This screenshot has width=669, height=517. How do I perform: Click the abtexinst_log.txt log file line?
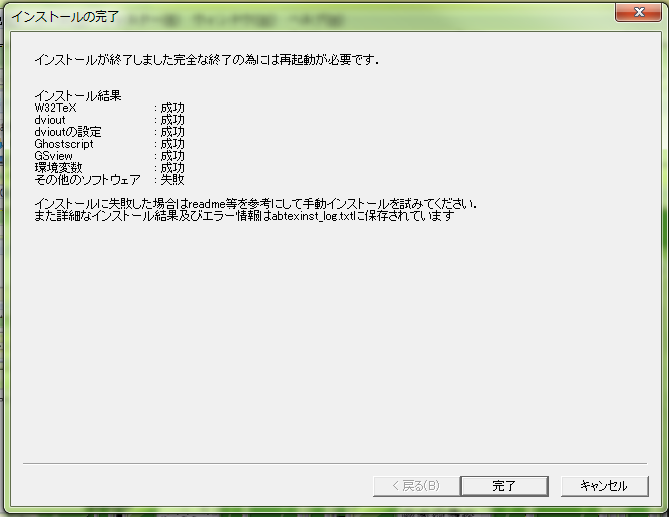pyautogui.click(x=244, y=216)
